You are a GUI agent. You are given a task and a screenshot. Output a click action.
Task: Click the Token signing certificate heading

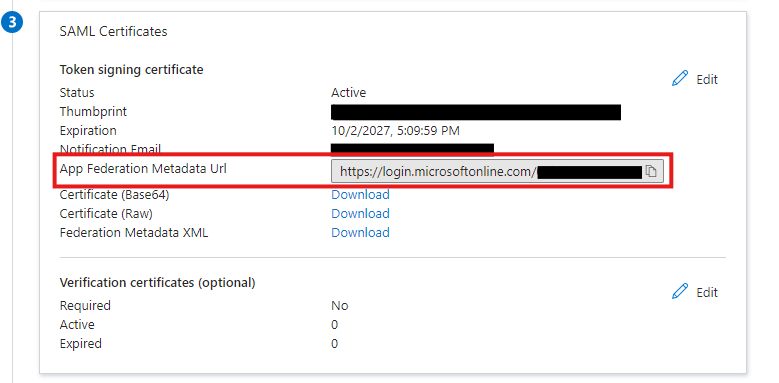(x=132, y=70)
